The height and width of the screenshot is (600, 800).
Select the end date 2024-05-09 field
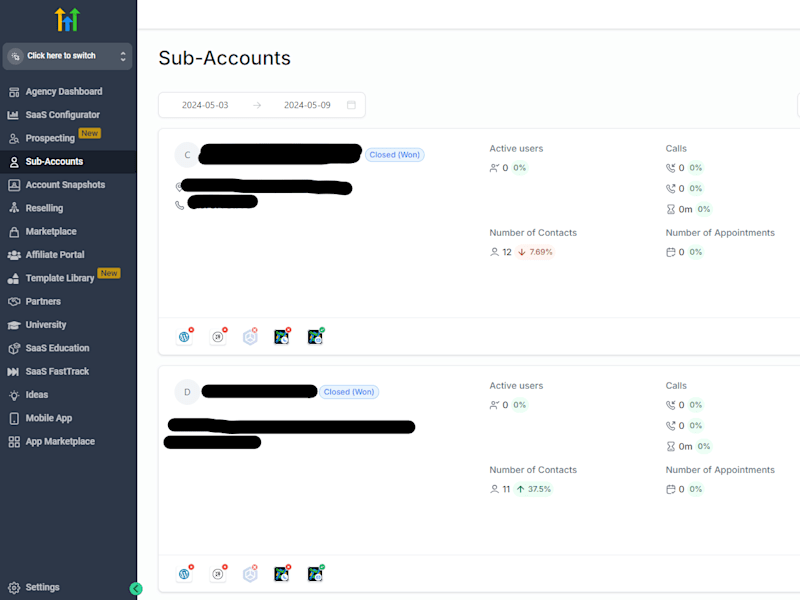(307, 105)
